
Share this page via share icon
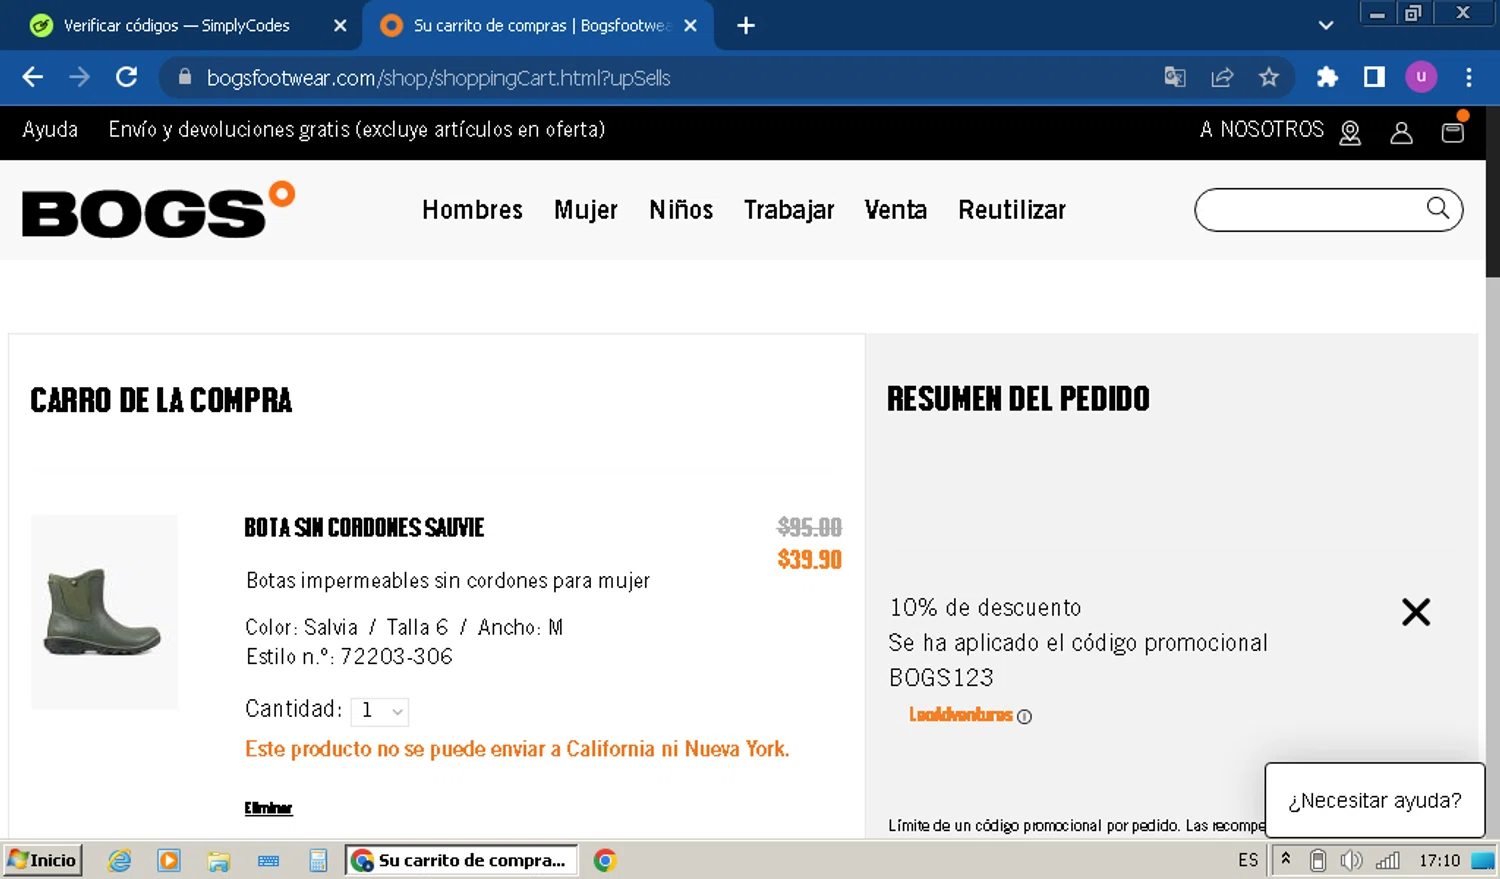[1222, 77]
